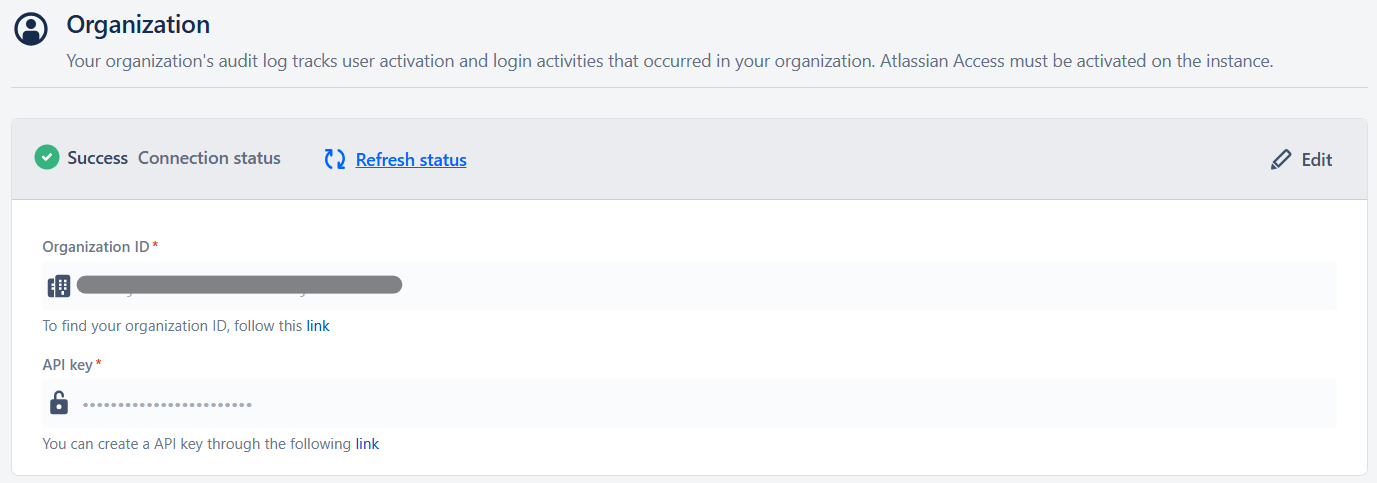
Task: Select the redacted Organization ID value
Action: [x=239, y=285]
